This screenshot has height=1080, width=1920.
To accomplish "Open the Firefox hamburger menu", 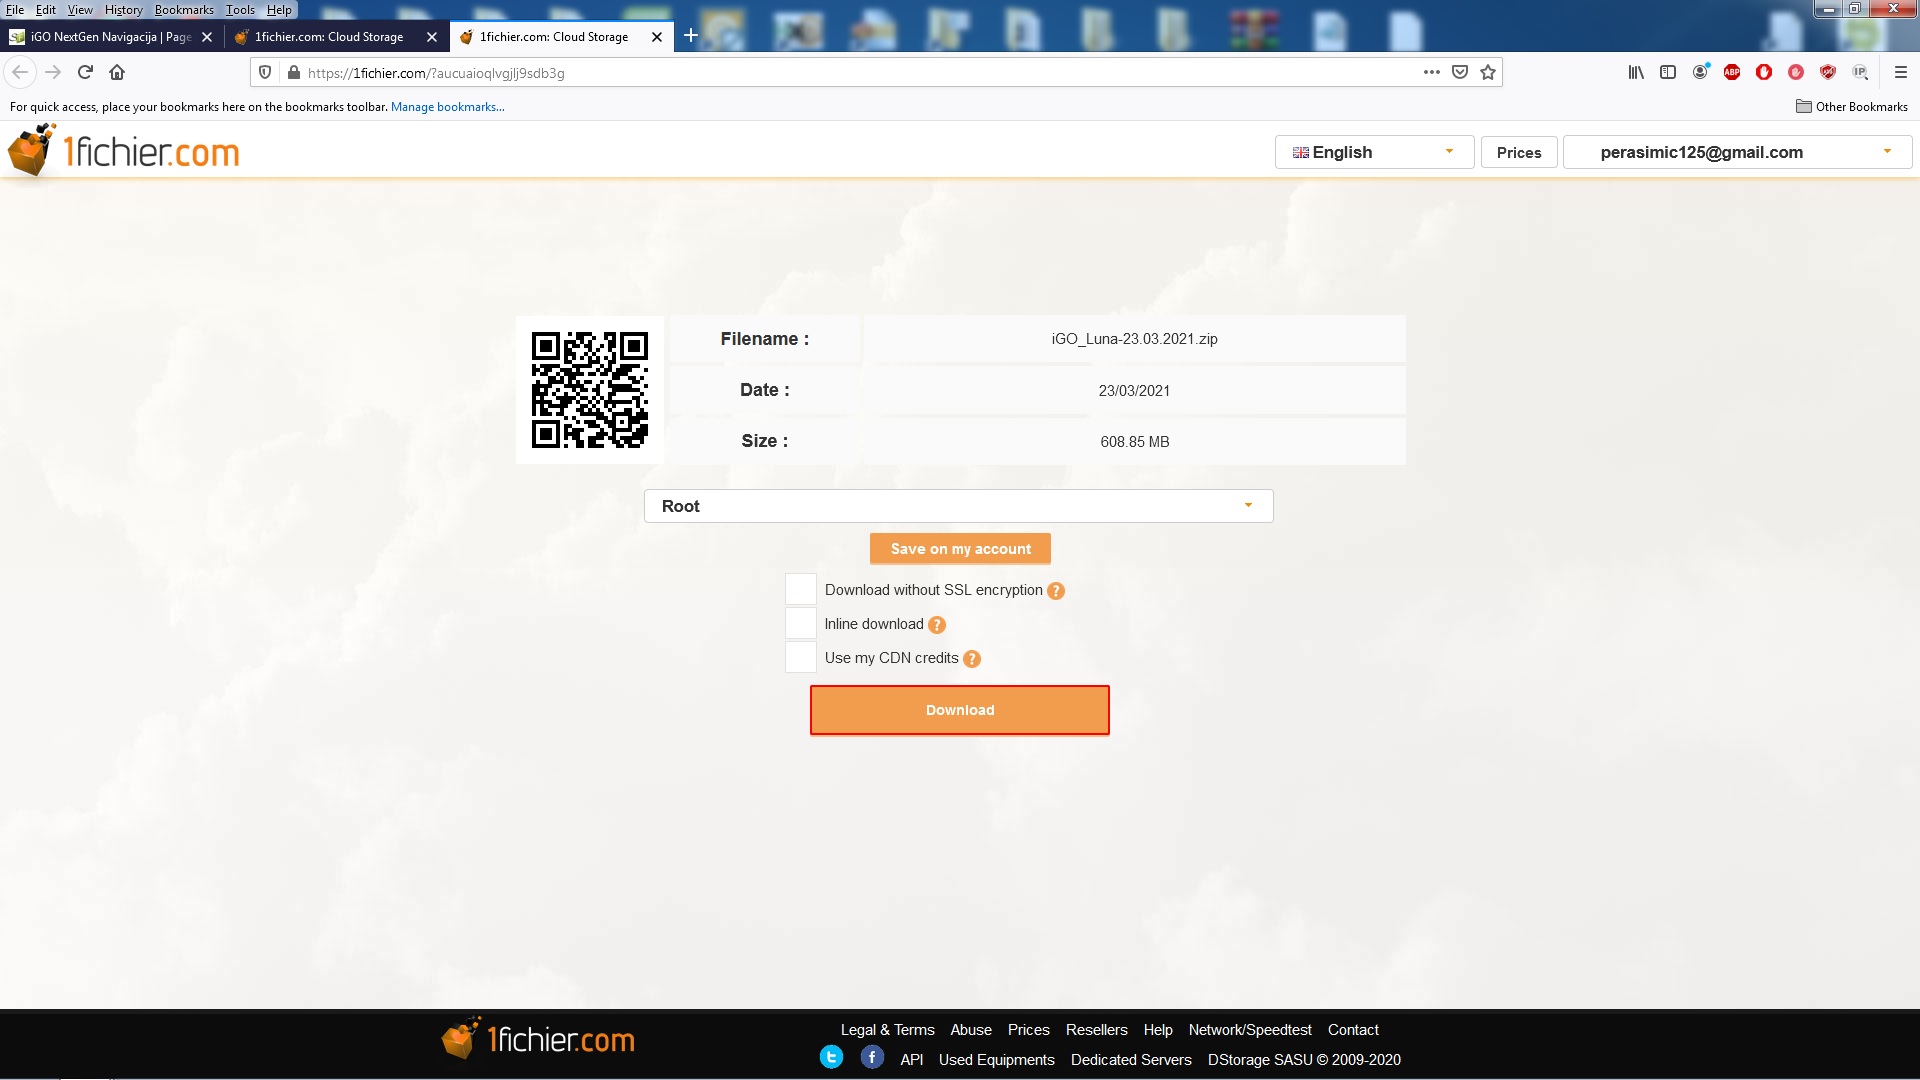I will [1900, 72].
